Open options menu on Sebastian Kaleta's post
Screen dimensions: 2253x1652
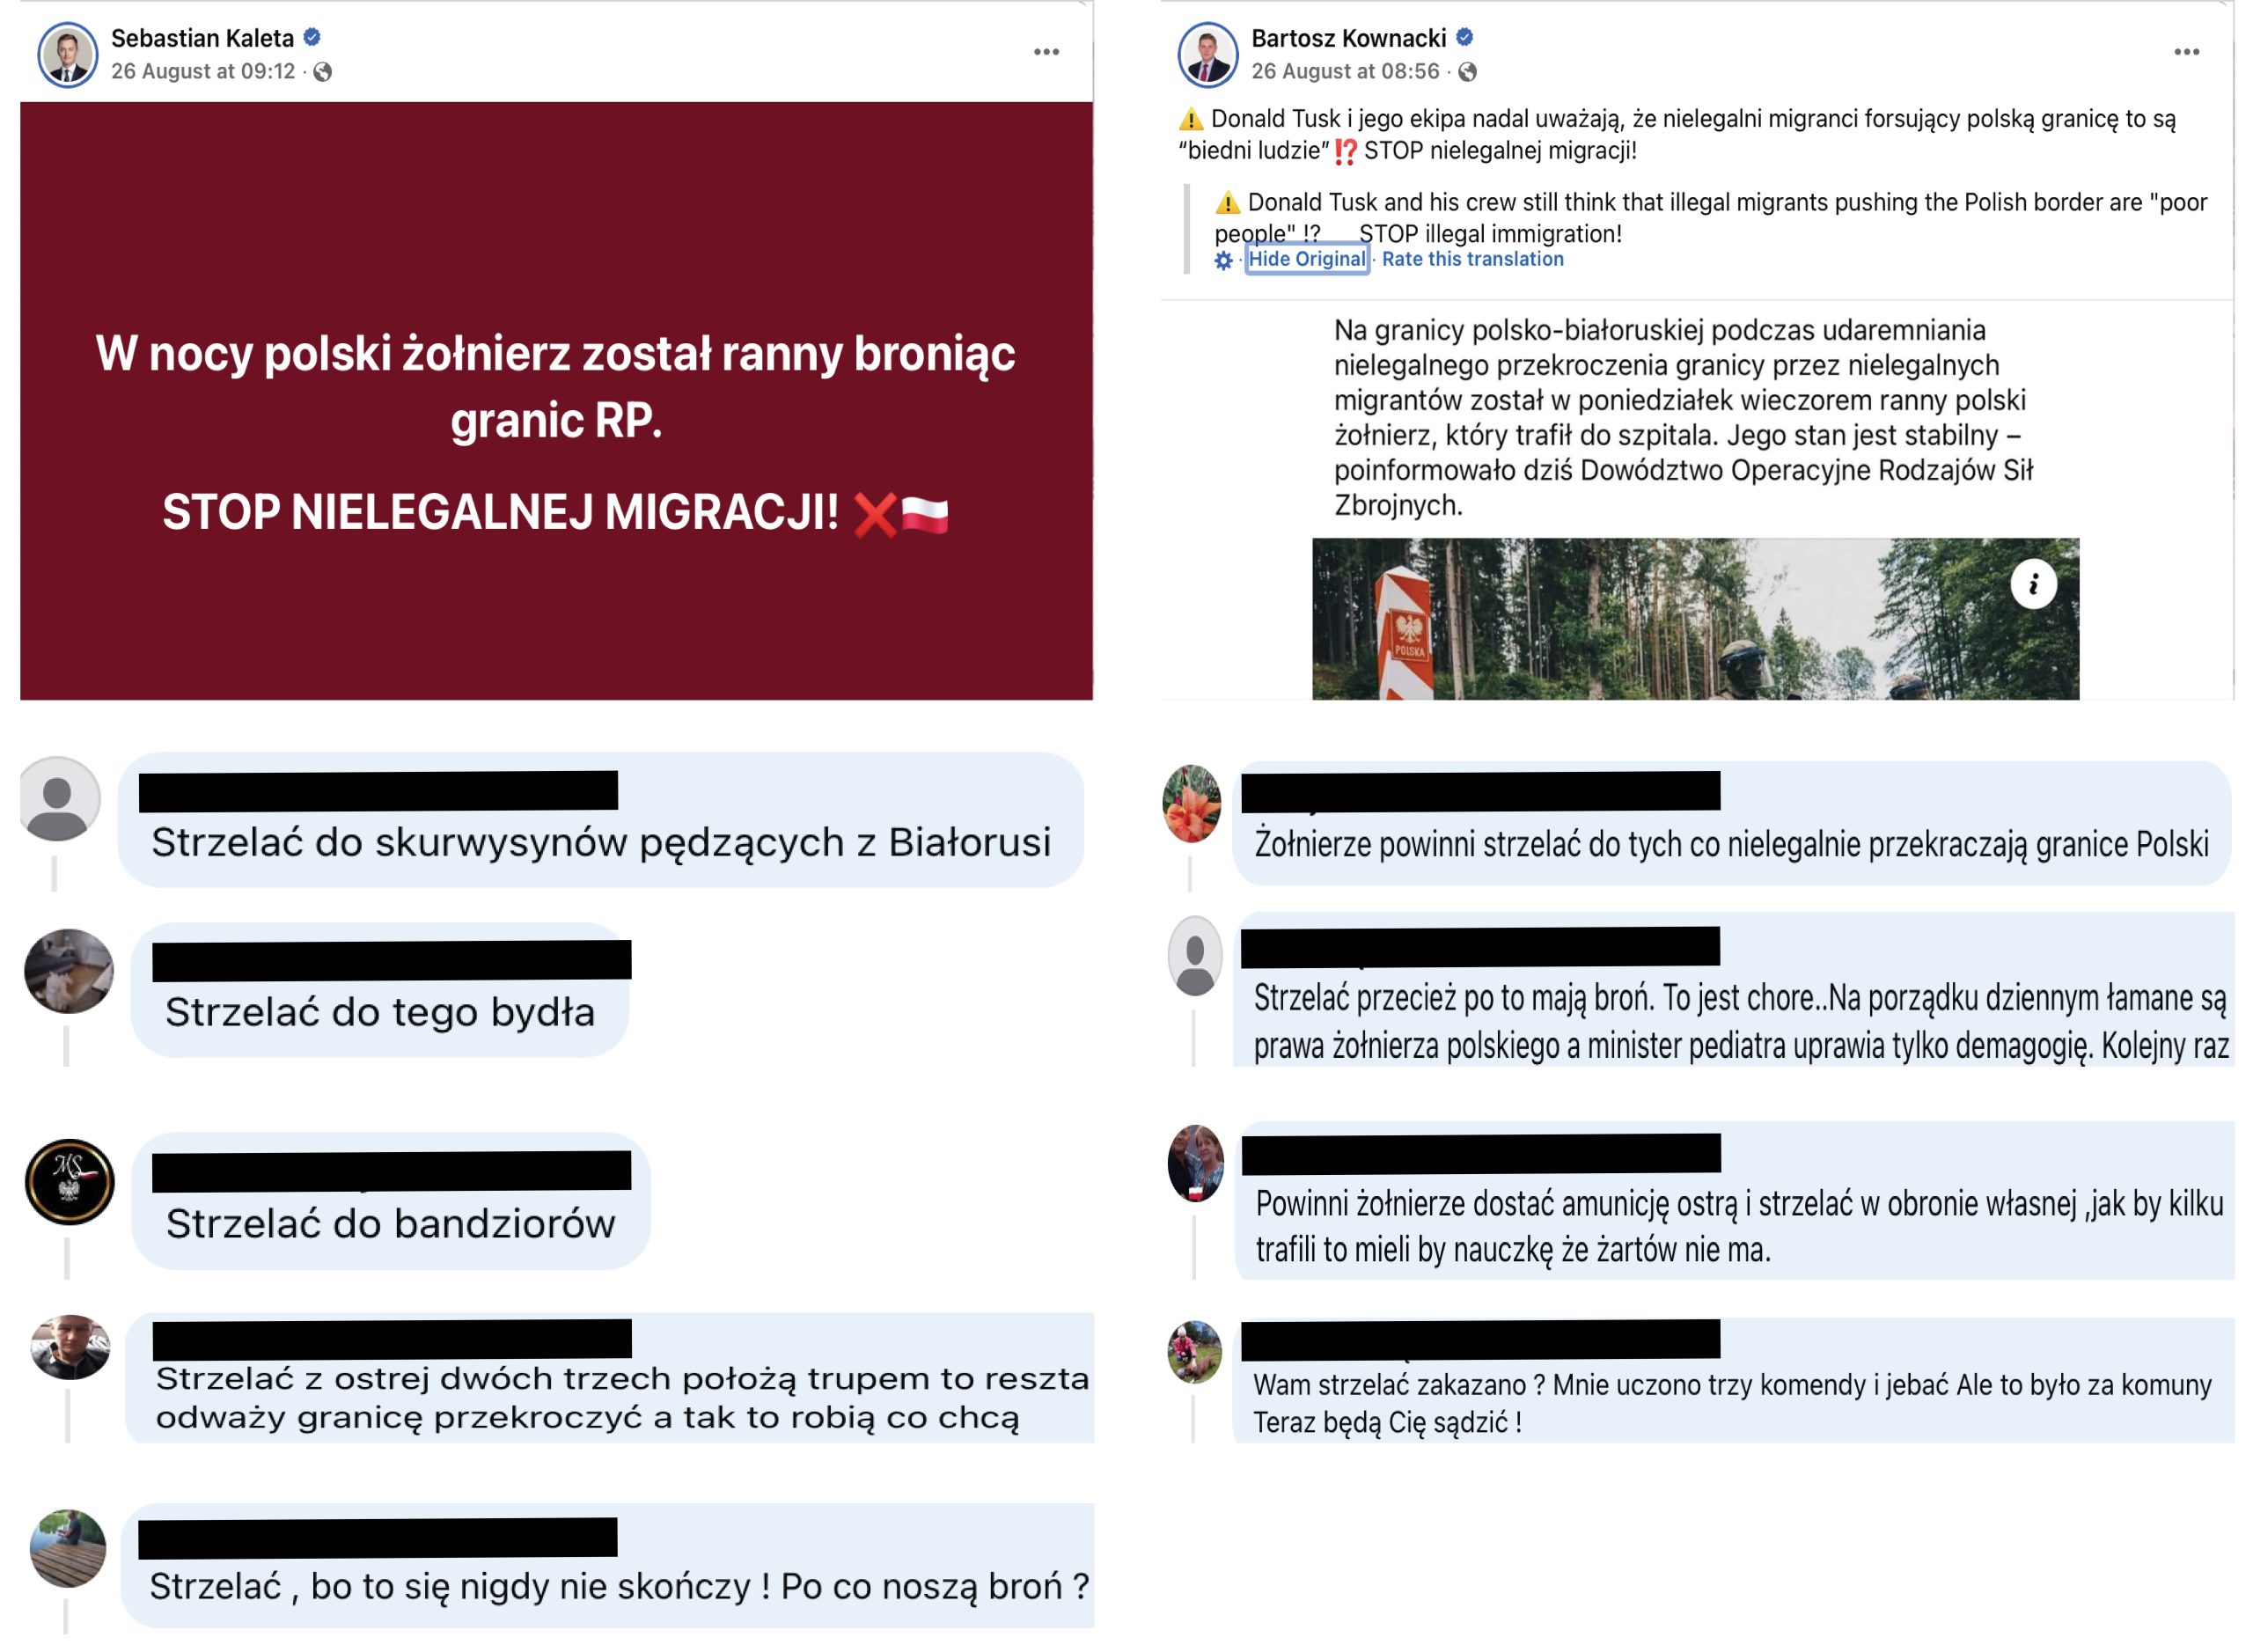click(1046, 52)
